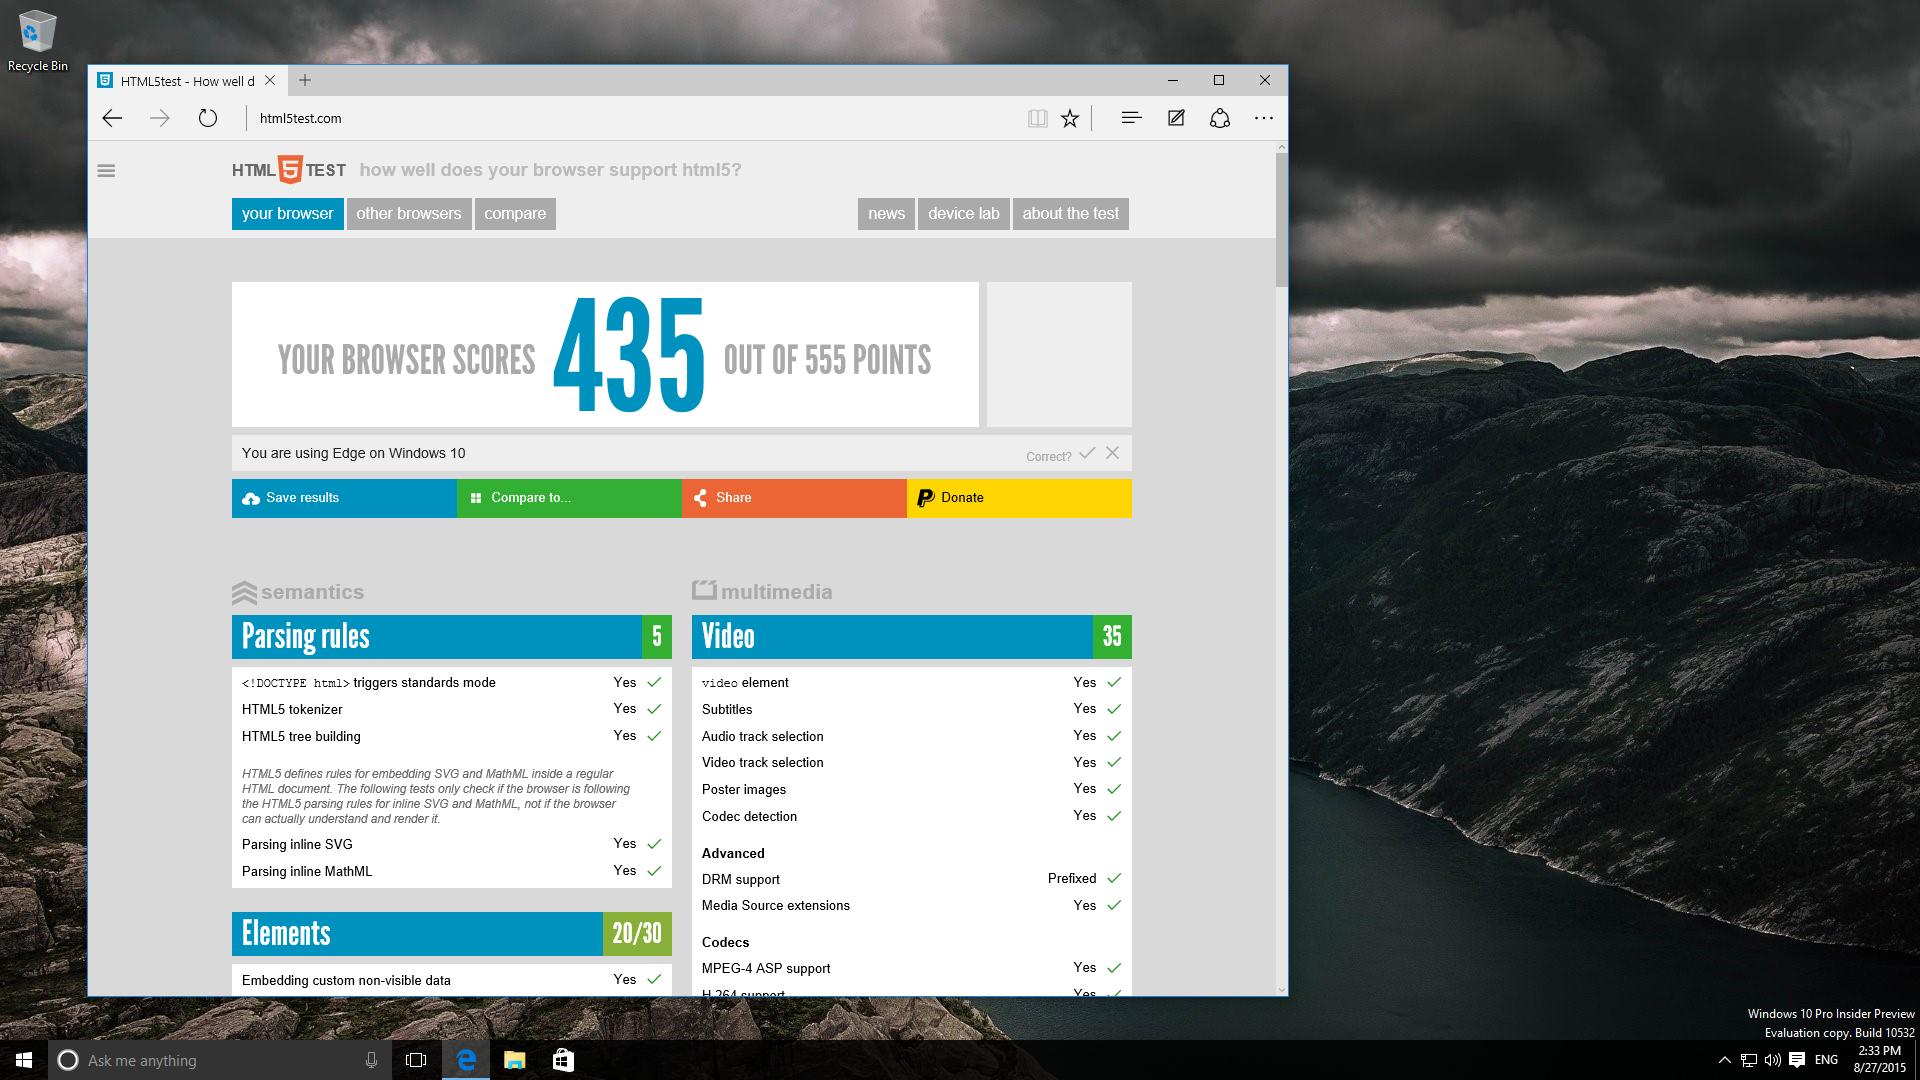Screen dimensions: 1920x1080
Task: Click the Cortana circle icon
Action: [x=67, y=1060]
